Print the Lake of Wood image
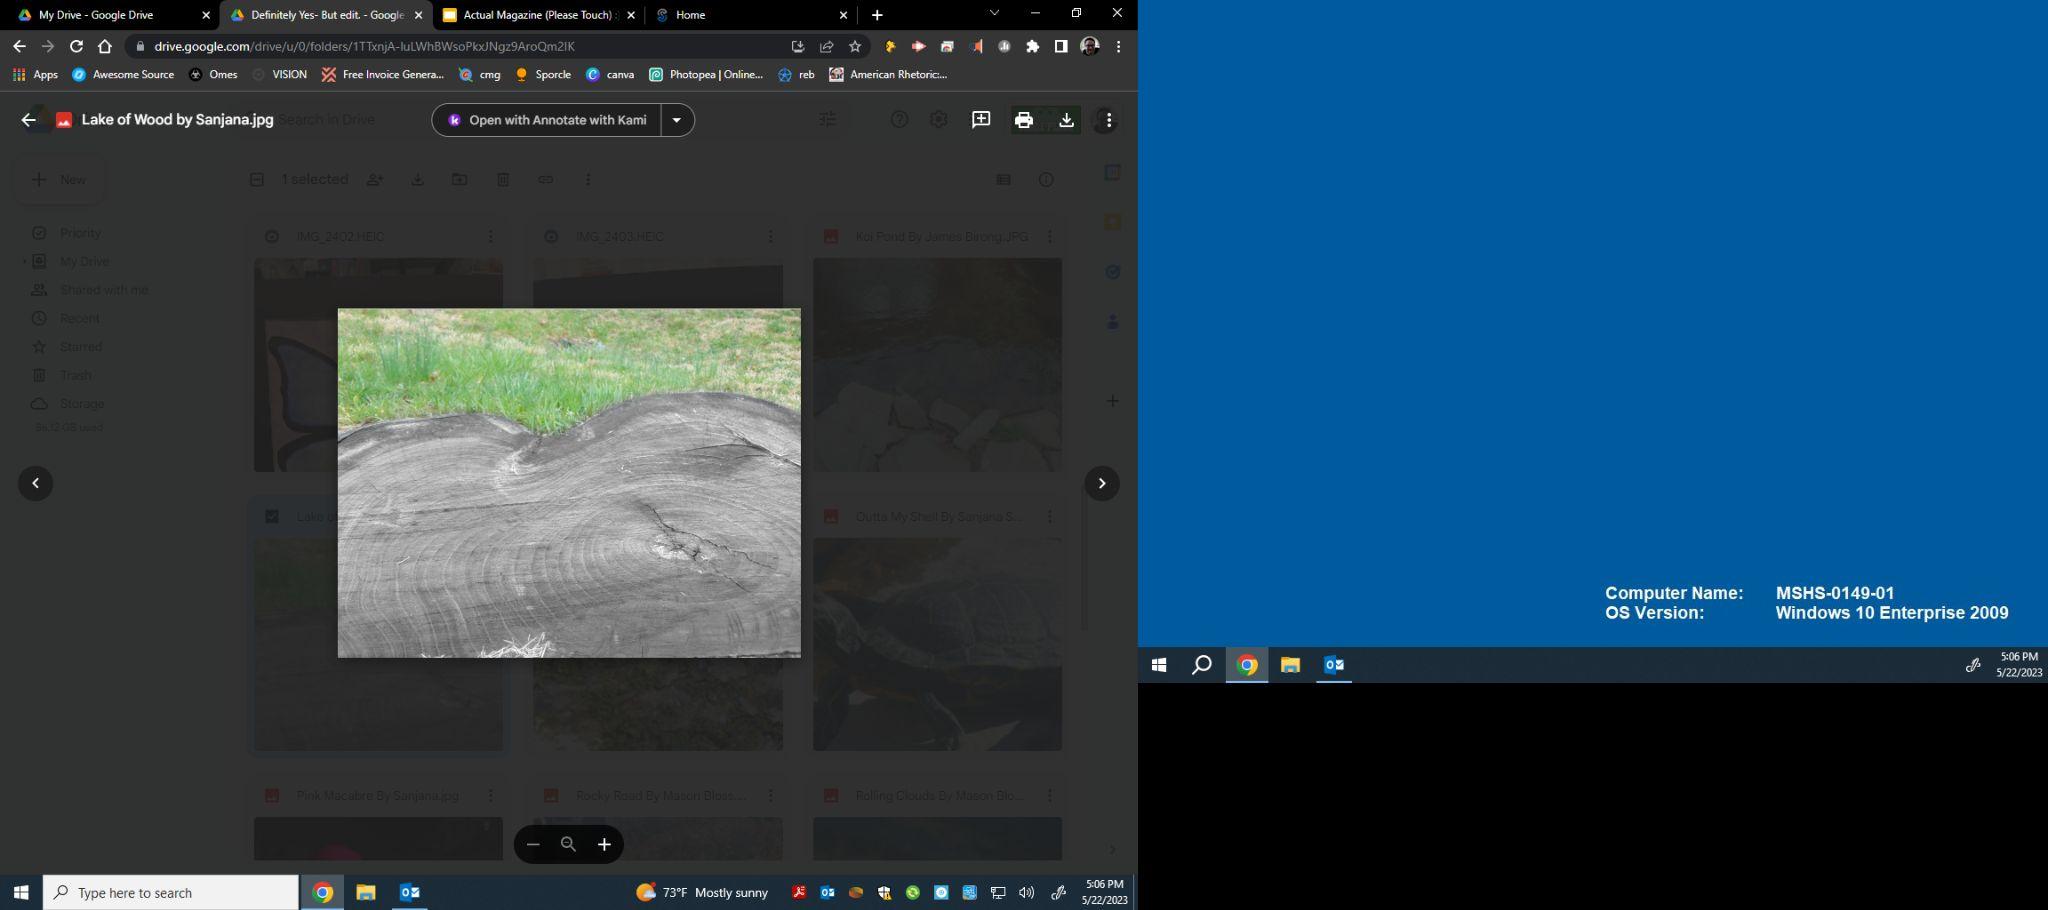2048x910 pixels. click(1023, 120)
